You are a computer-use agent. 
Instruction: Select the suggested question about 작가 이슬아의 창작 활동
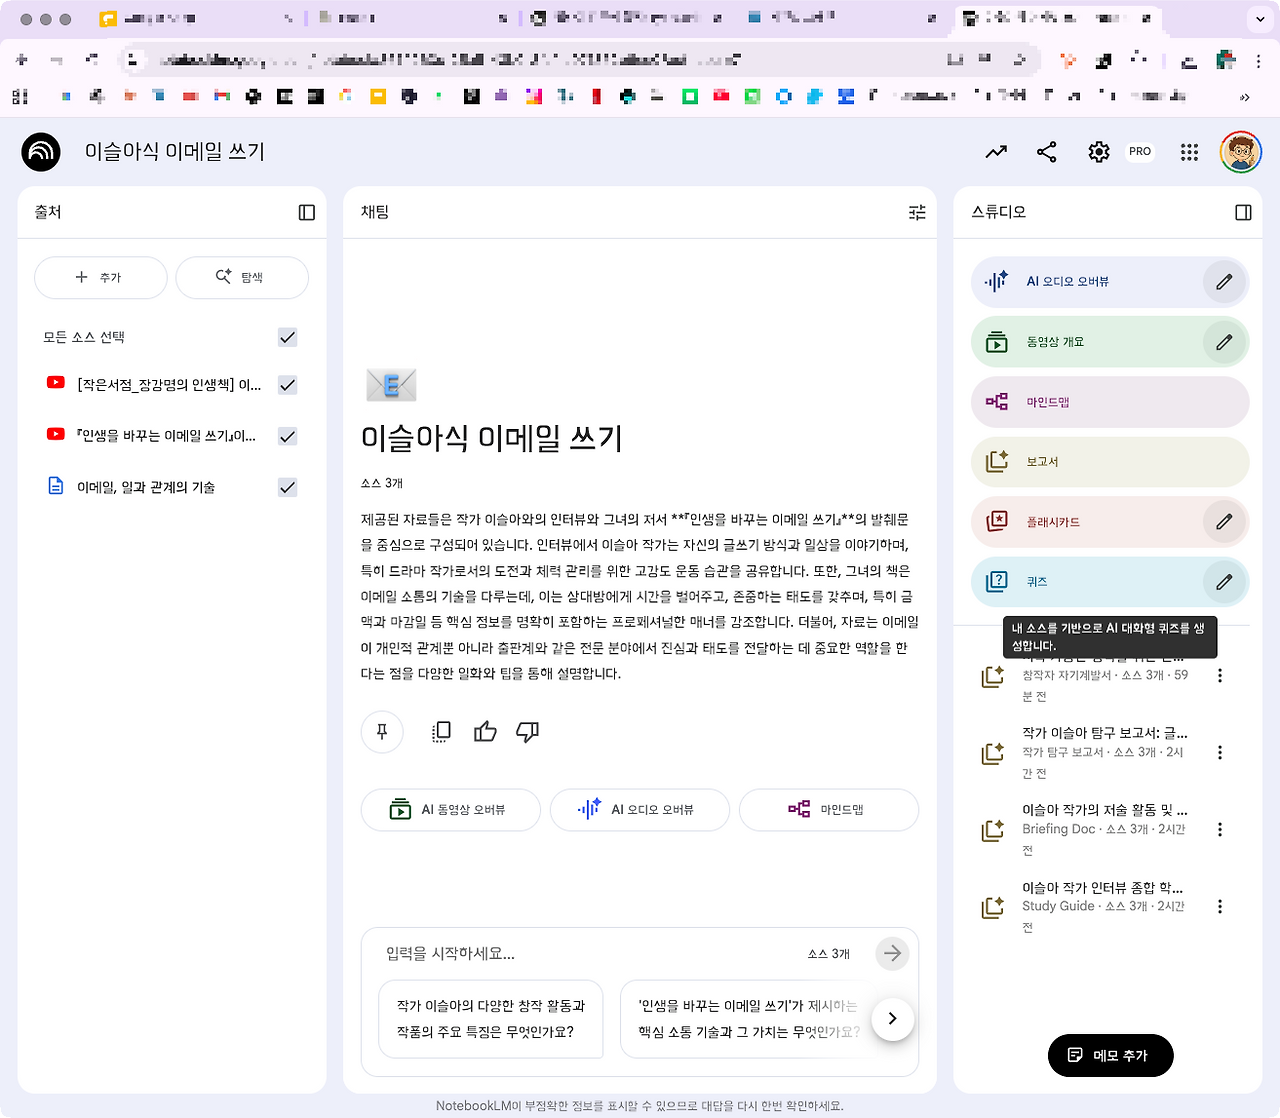pyautogui.click(x=491, y=1019)
